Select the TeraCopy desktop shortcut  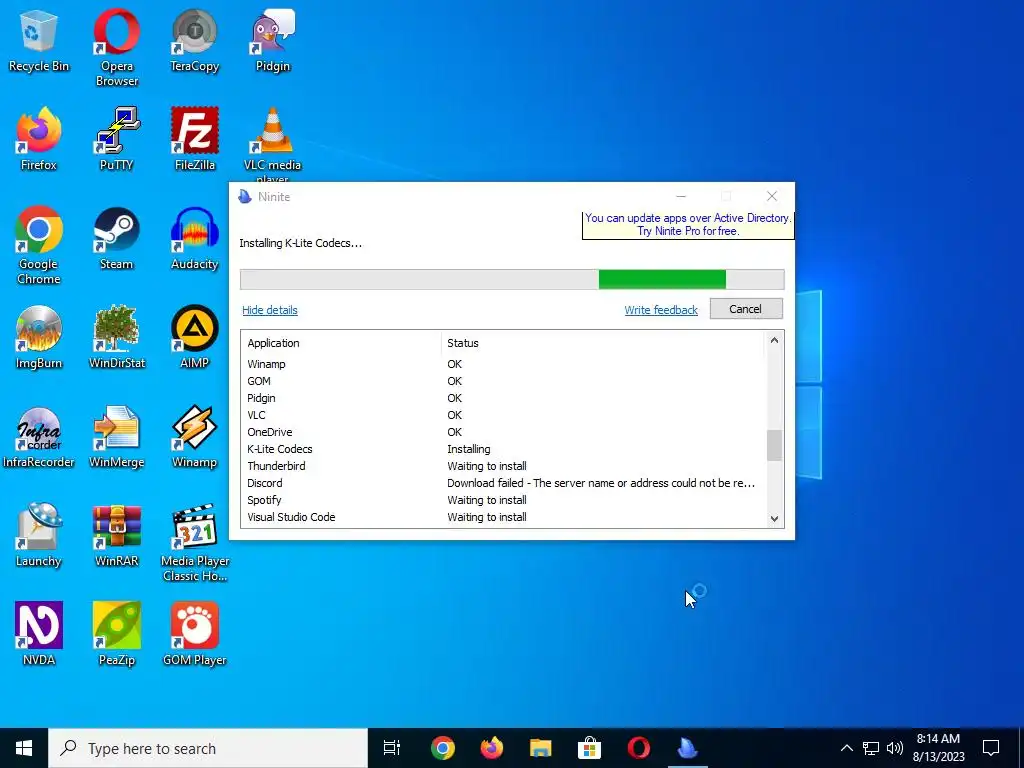pyautogui.click(x=194, y=41)
